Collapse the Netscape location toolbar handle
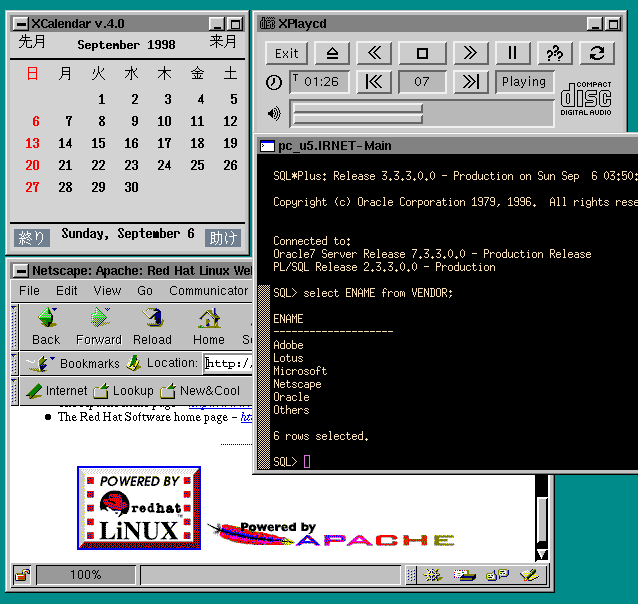The height and width of the screenshot is (604, 638). coord(14,363)
